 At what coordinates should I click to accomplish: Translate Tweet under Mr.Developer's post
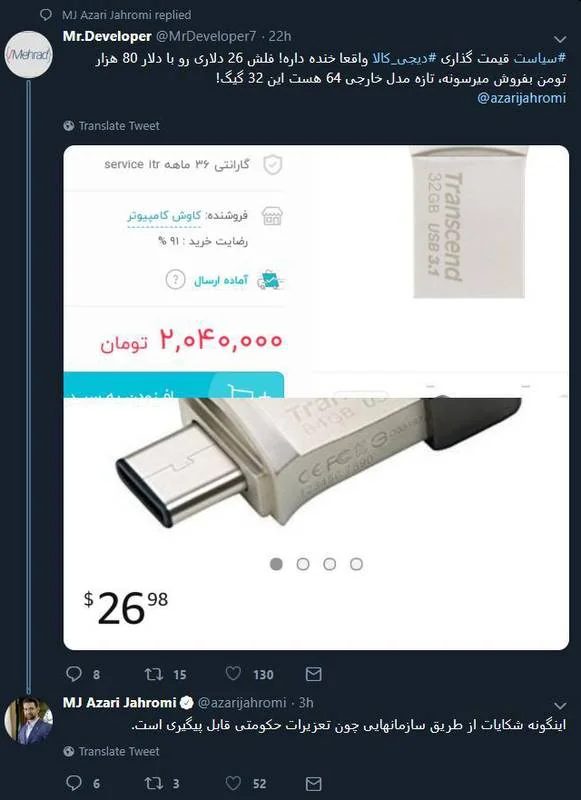112,126
